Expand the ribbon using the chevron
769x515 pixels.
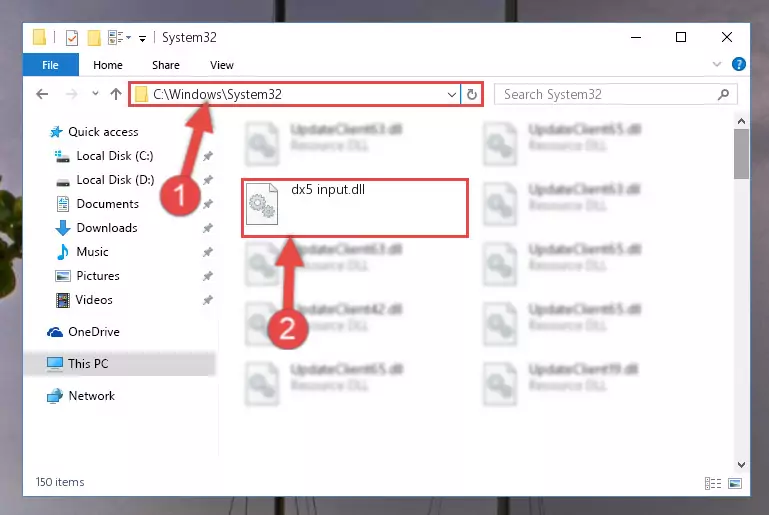[717, 64]
